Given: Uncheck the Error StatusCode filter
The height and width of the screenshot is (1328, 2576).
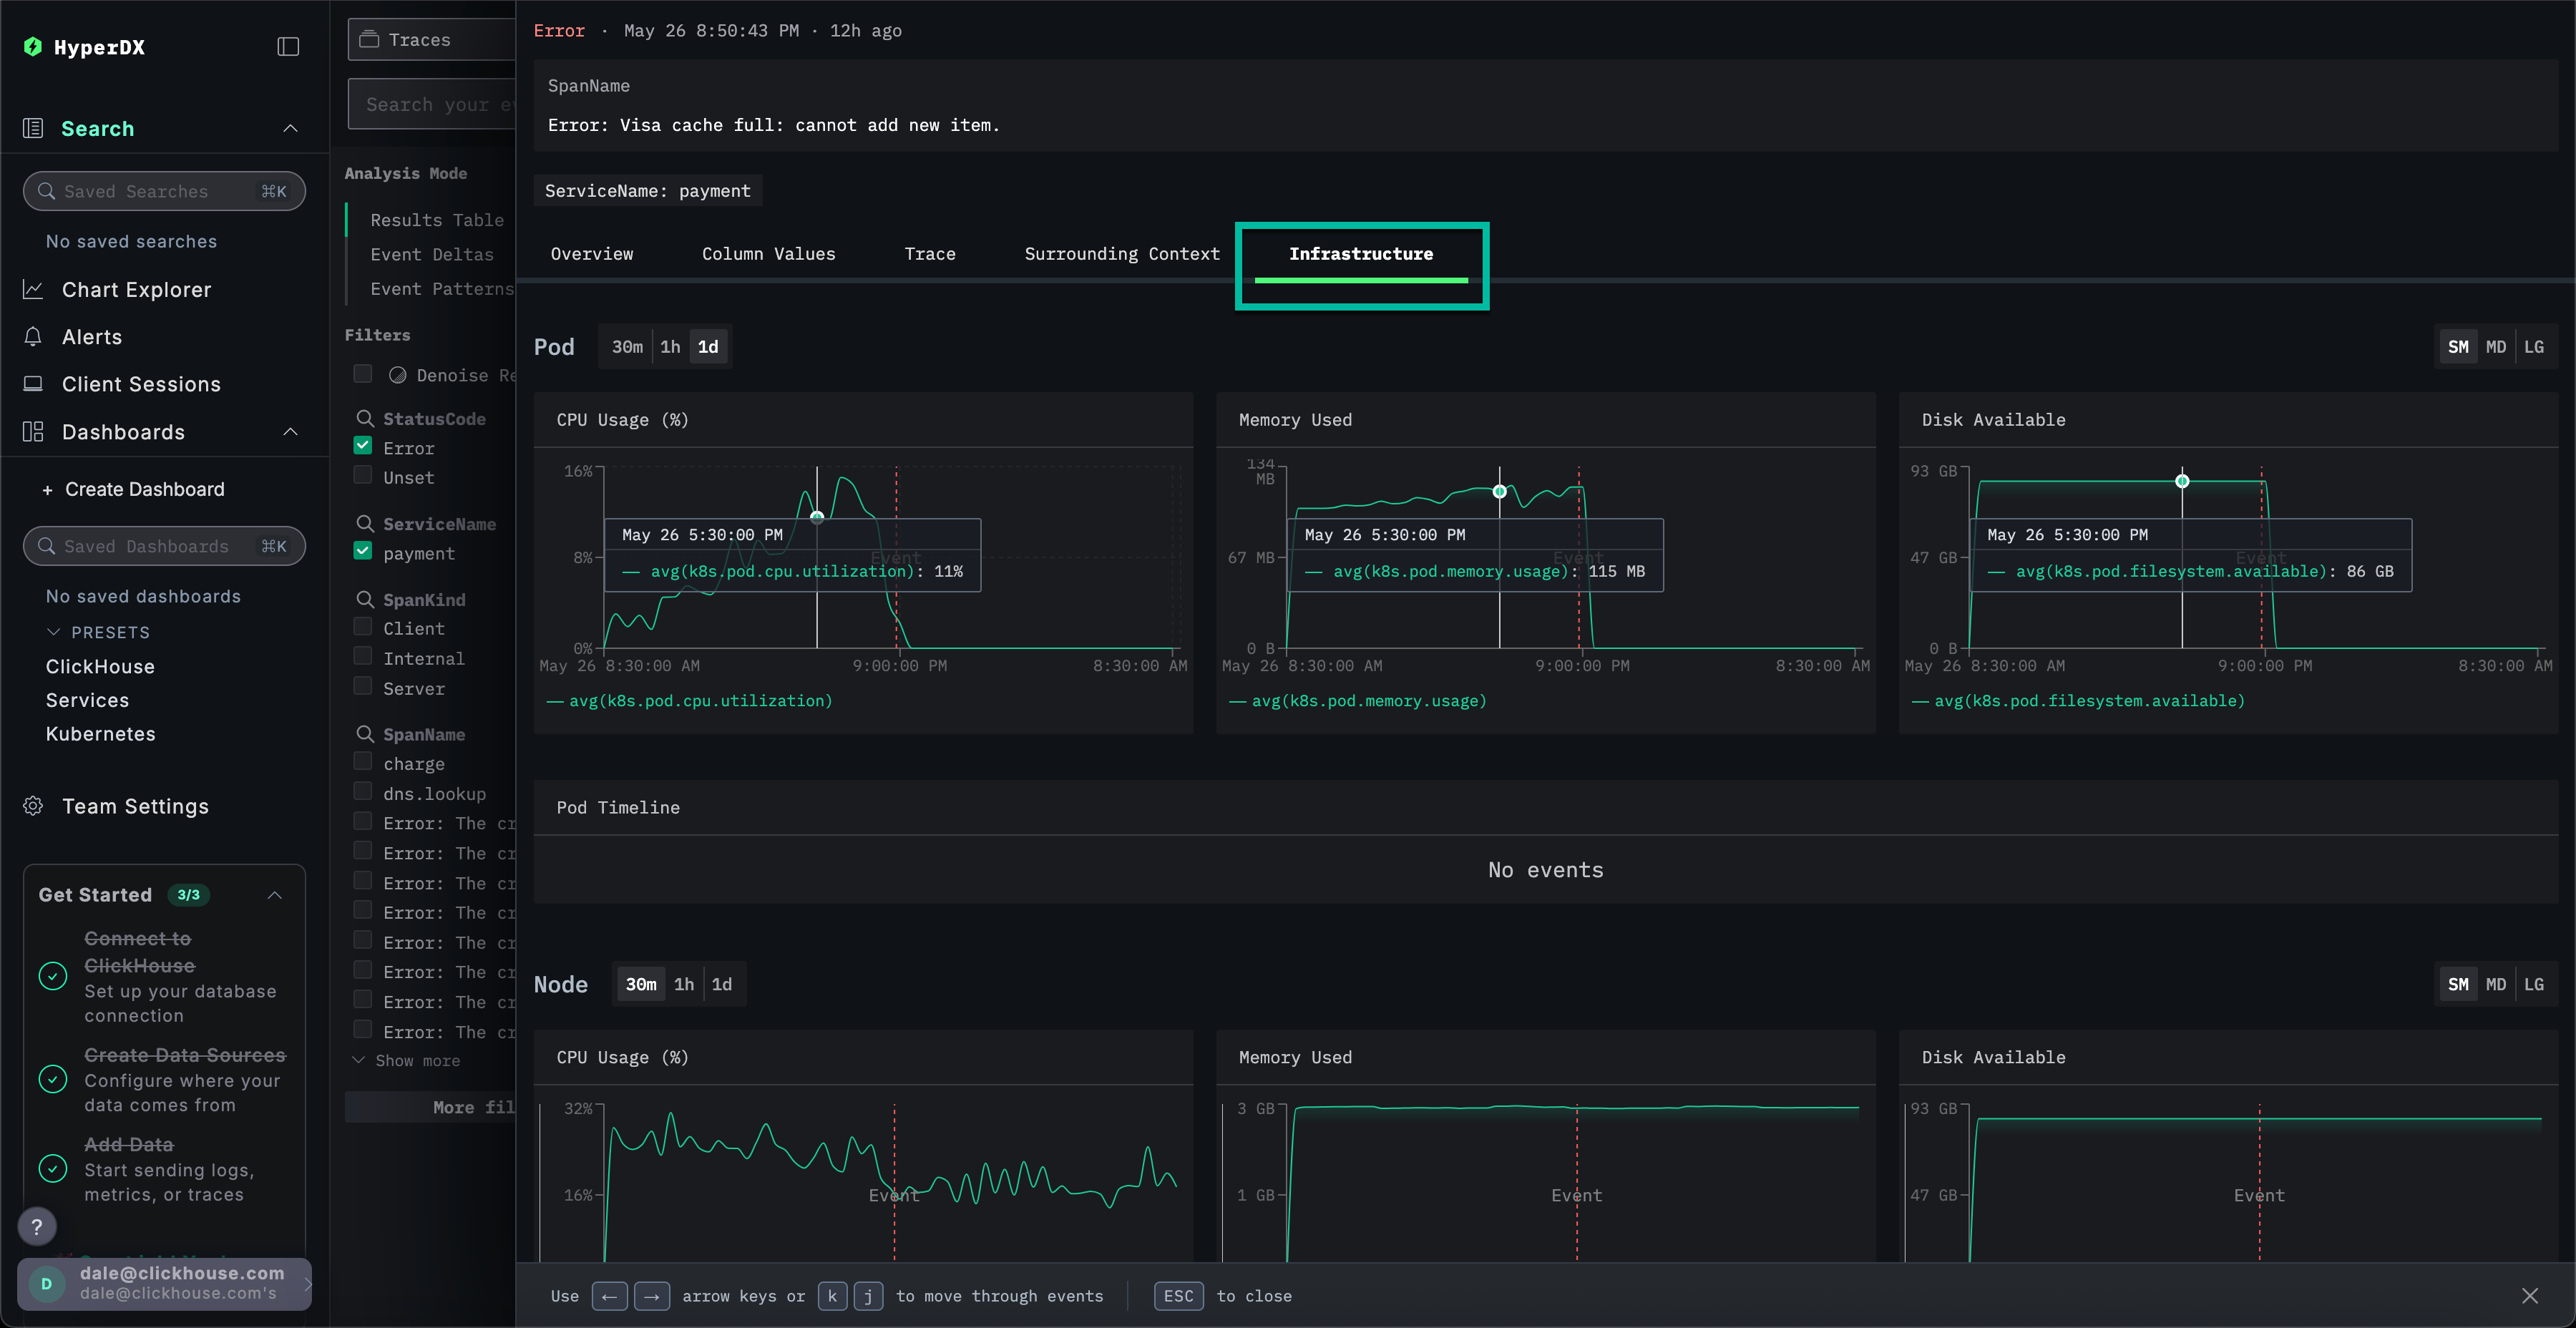Looking at the screenshot, I should coord(363,446).
